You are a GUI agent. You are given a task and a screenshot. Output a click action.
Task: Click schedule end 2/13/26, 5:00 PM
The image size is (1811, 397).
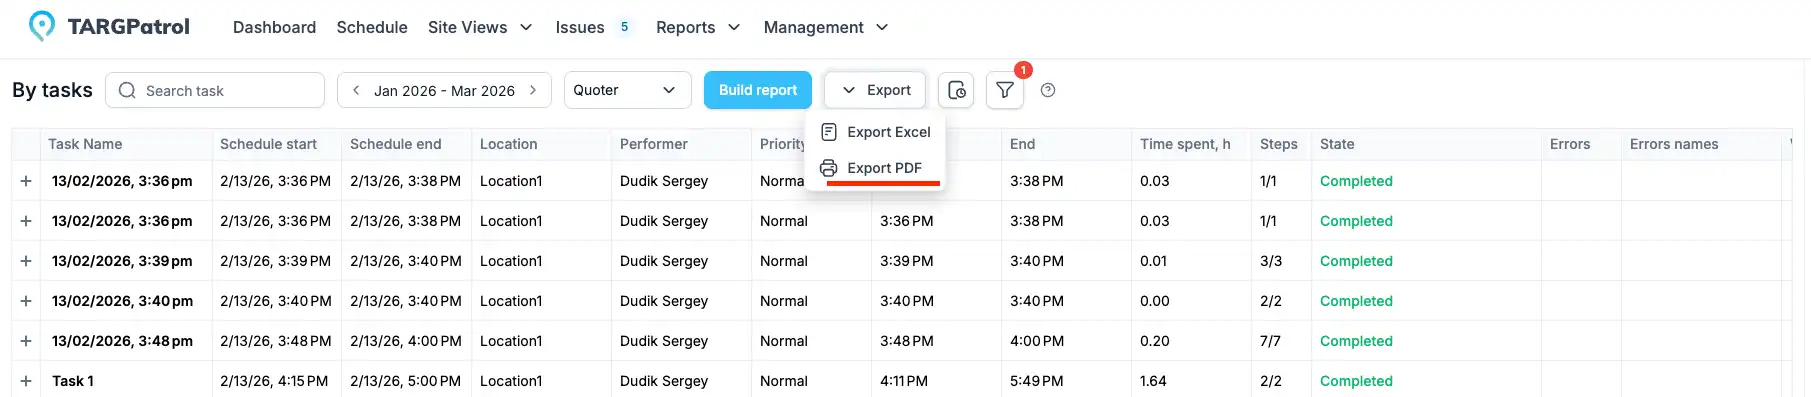pos(406,381)
